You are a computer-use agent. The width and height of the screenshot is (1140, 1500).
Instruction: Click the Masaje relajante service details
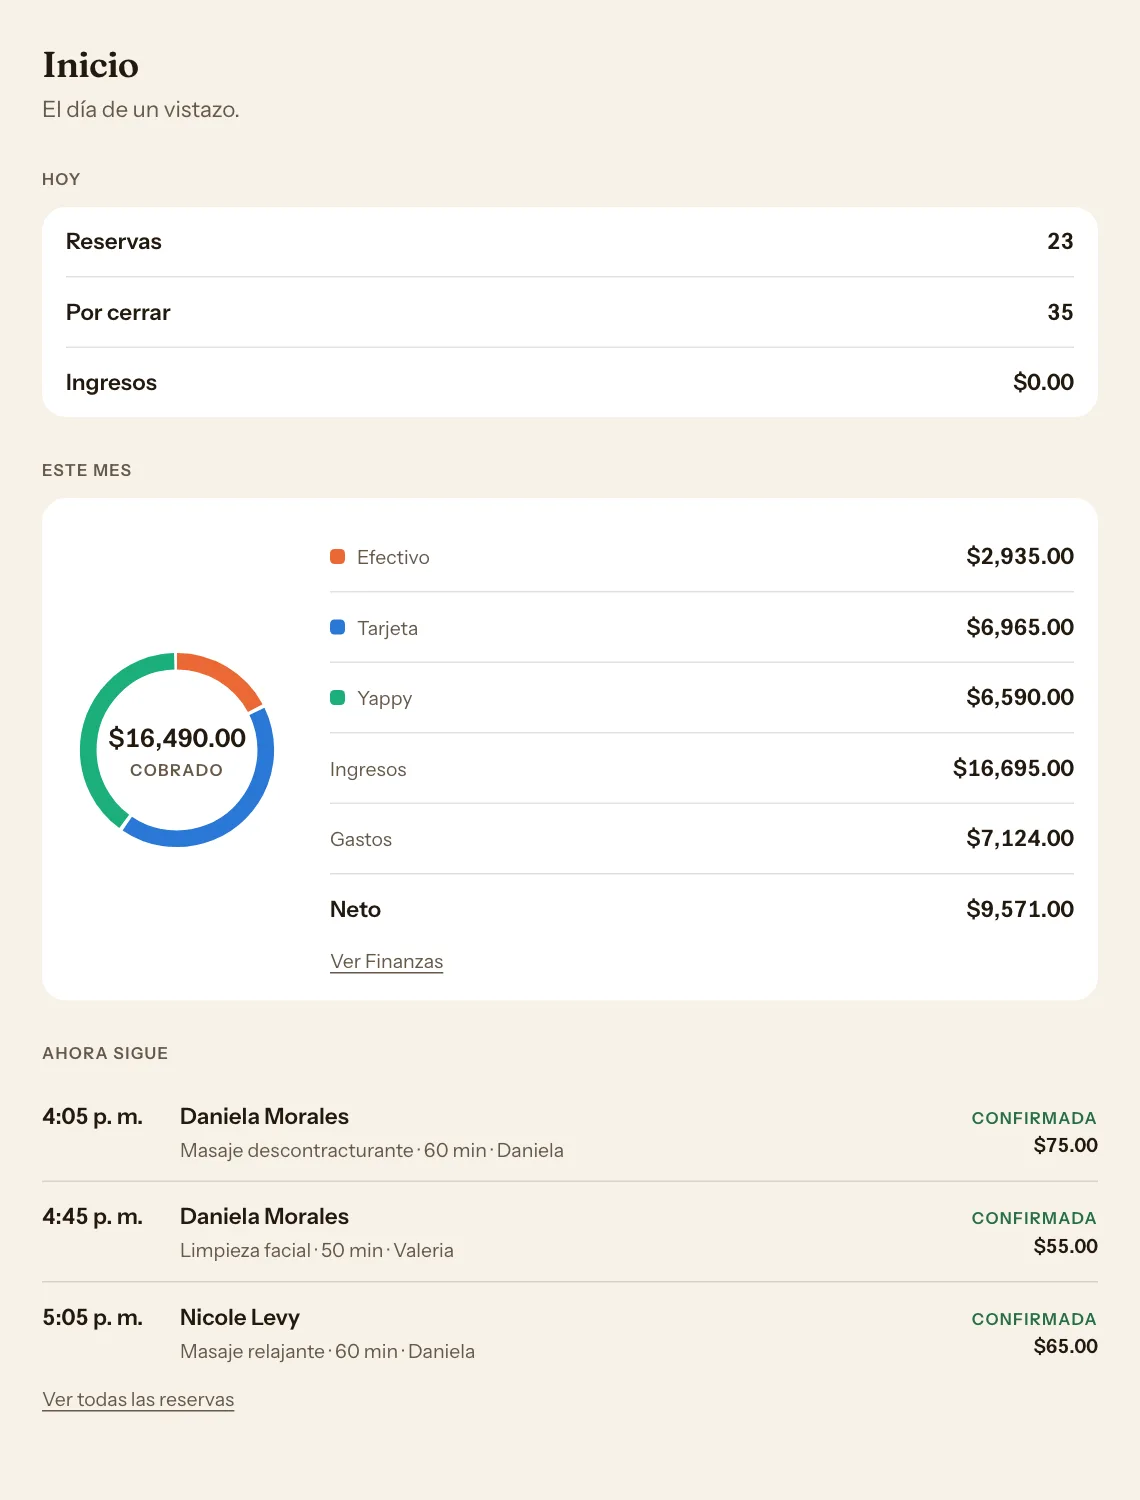[x=327, y=1351]
